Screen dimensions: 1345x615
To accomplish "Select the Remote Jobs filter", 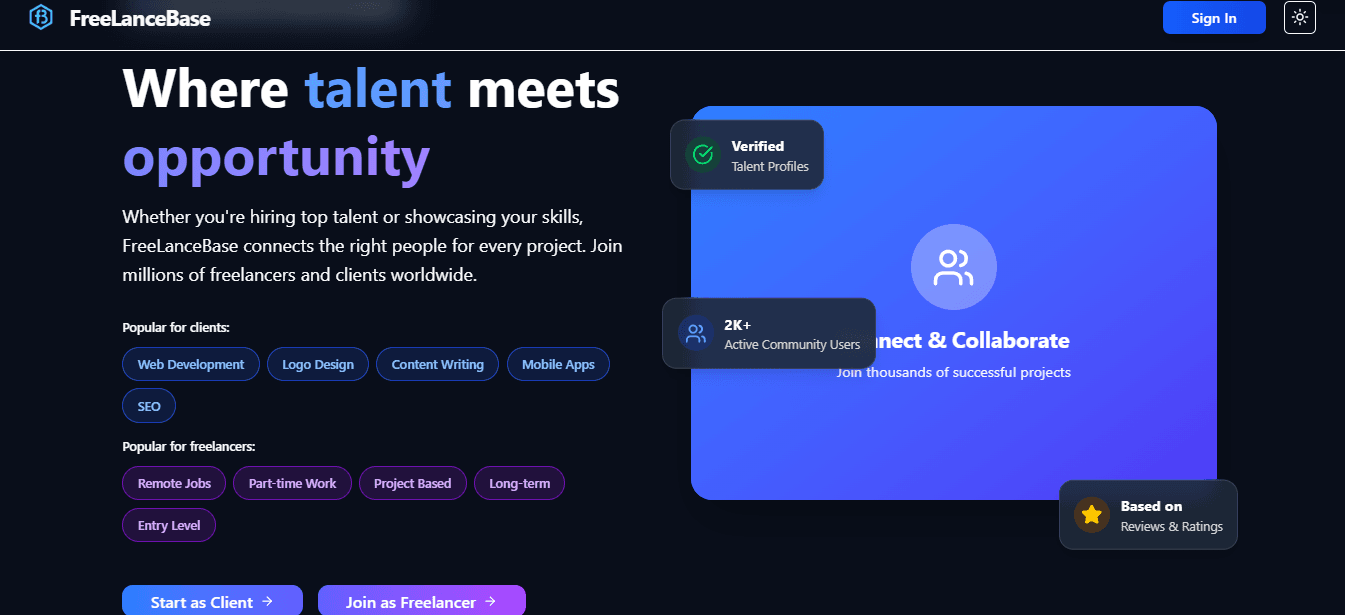I will [173, 483].
